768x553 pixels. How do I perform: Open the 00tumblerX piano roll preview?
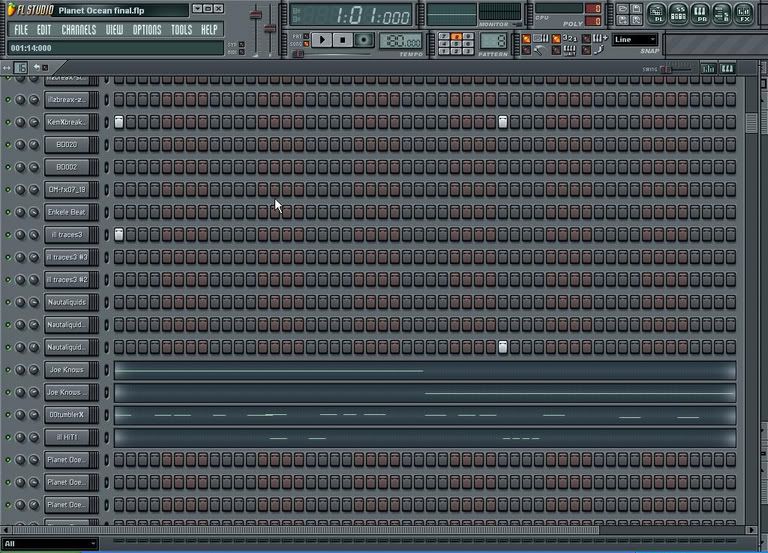(425, 415)
